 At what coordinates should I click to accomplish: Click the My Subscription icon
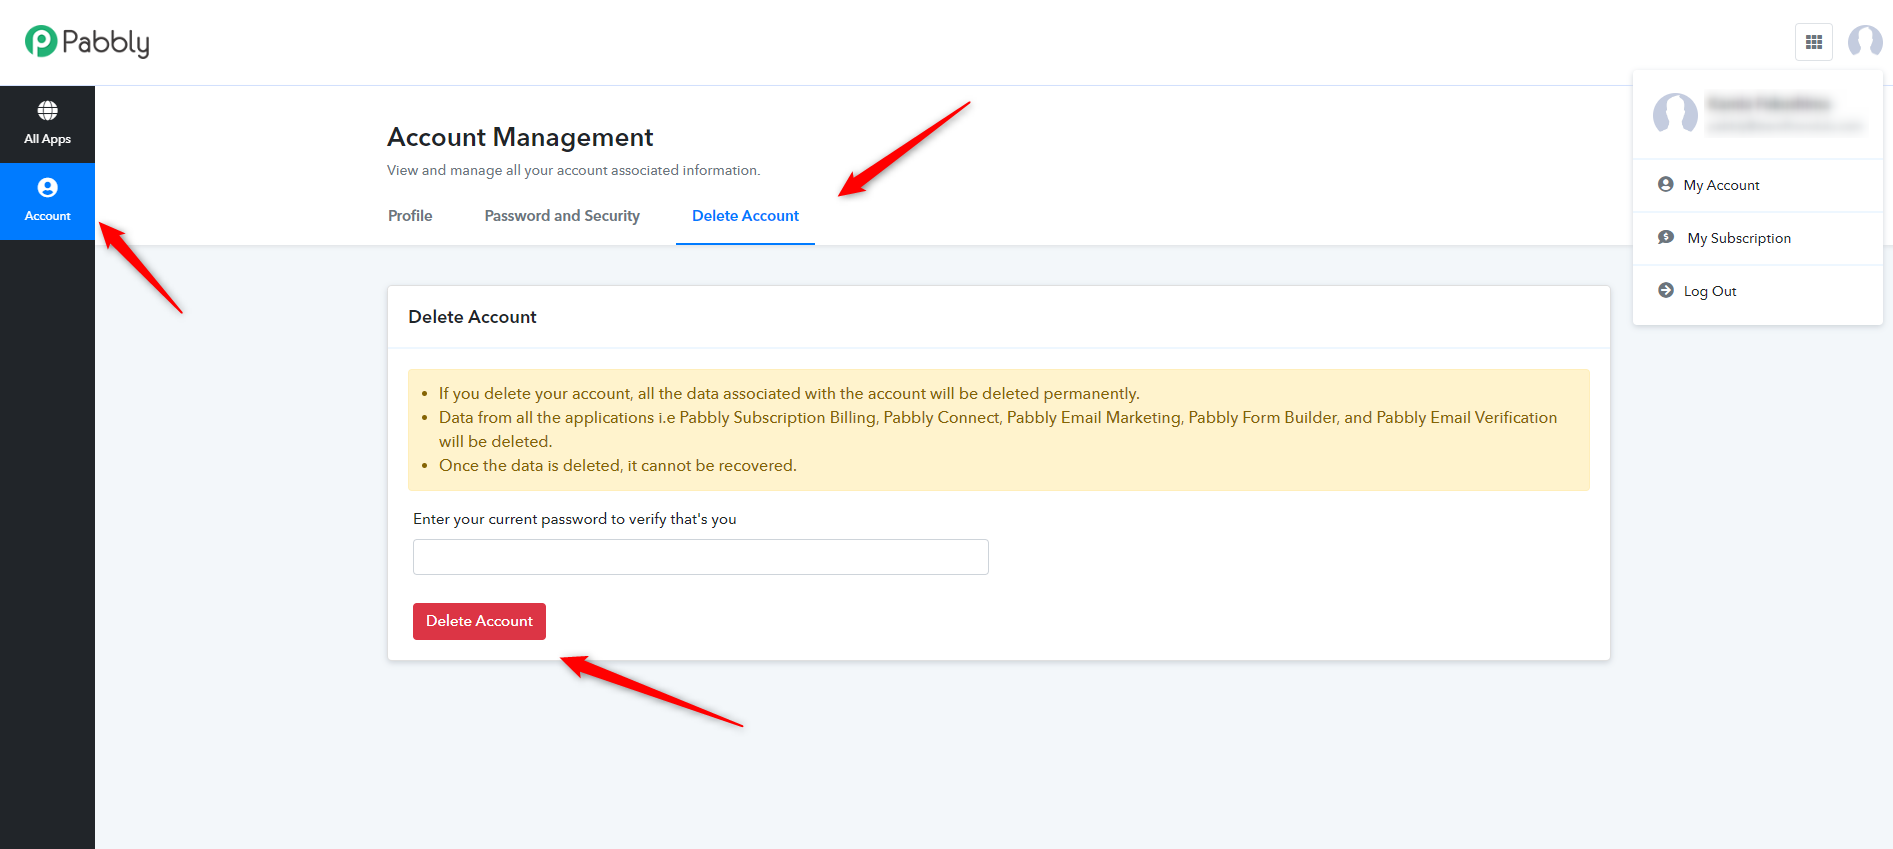pyautogui.click(x=1666, y=237)
